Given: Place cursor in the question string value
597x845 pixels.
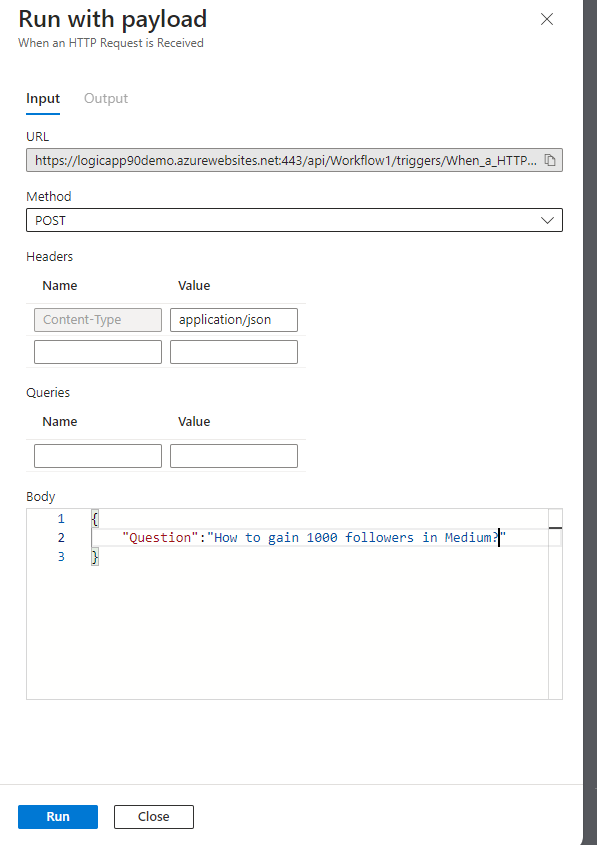Looking at the screenshot, I should coord(357,537).
